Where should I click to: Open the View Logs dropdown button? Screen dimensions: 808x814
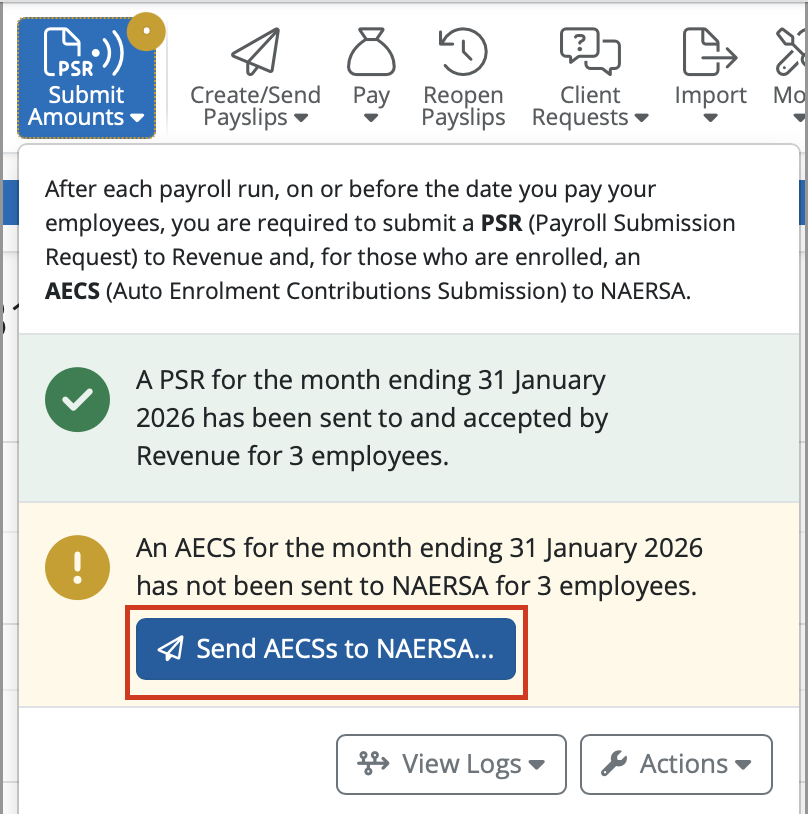pyautogui.click(x=451, y=764)
